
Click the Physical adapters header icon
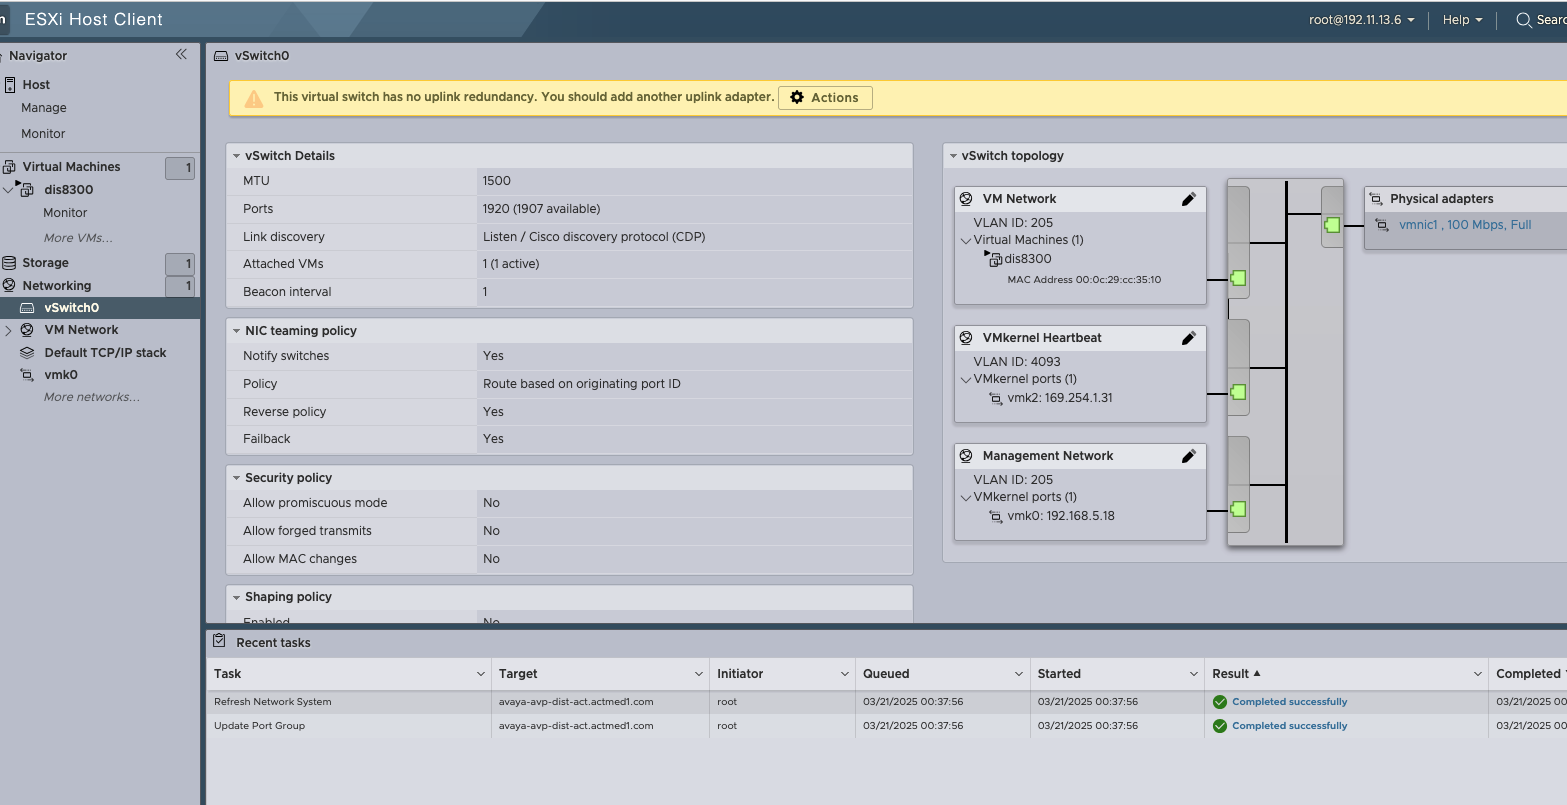point(1376,199)
